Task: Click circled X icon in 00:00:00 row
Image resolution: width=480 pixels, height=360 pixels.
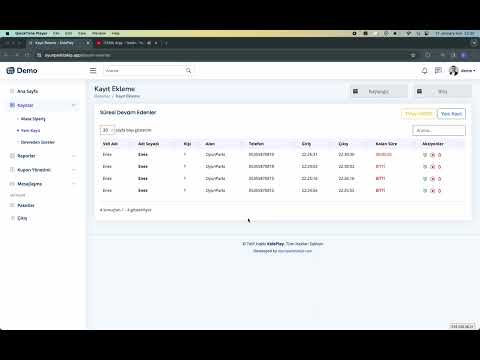Action: point(433,155)
